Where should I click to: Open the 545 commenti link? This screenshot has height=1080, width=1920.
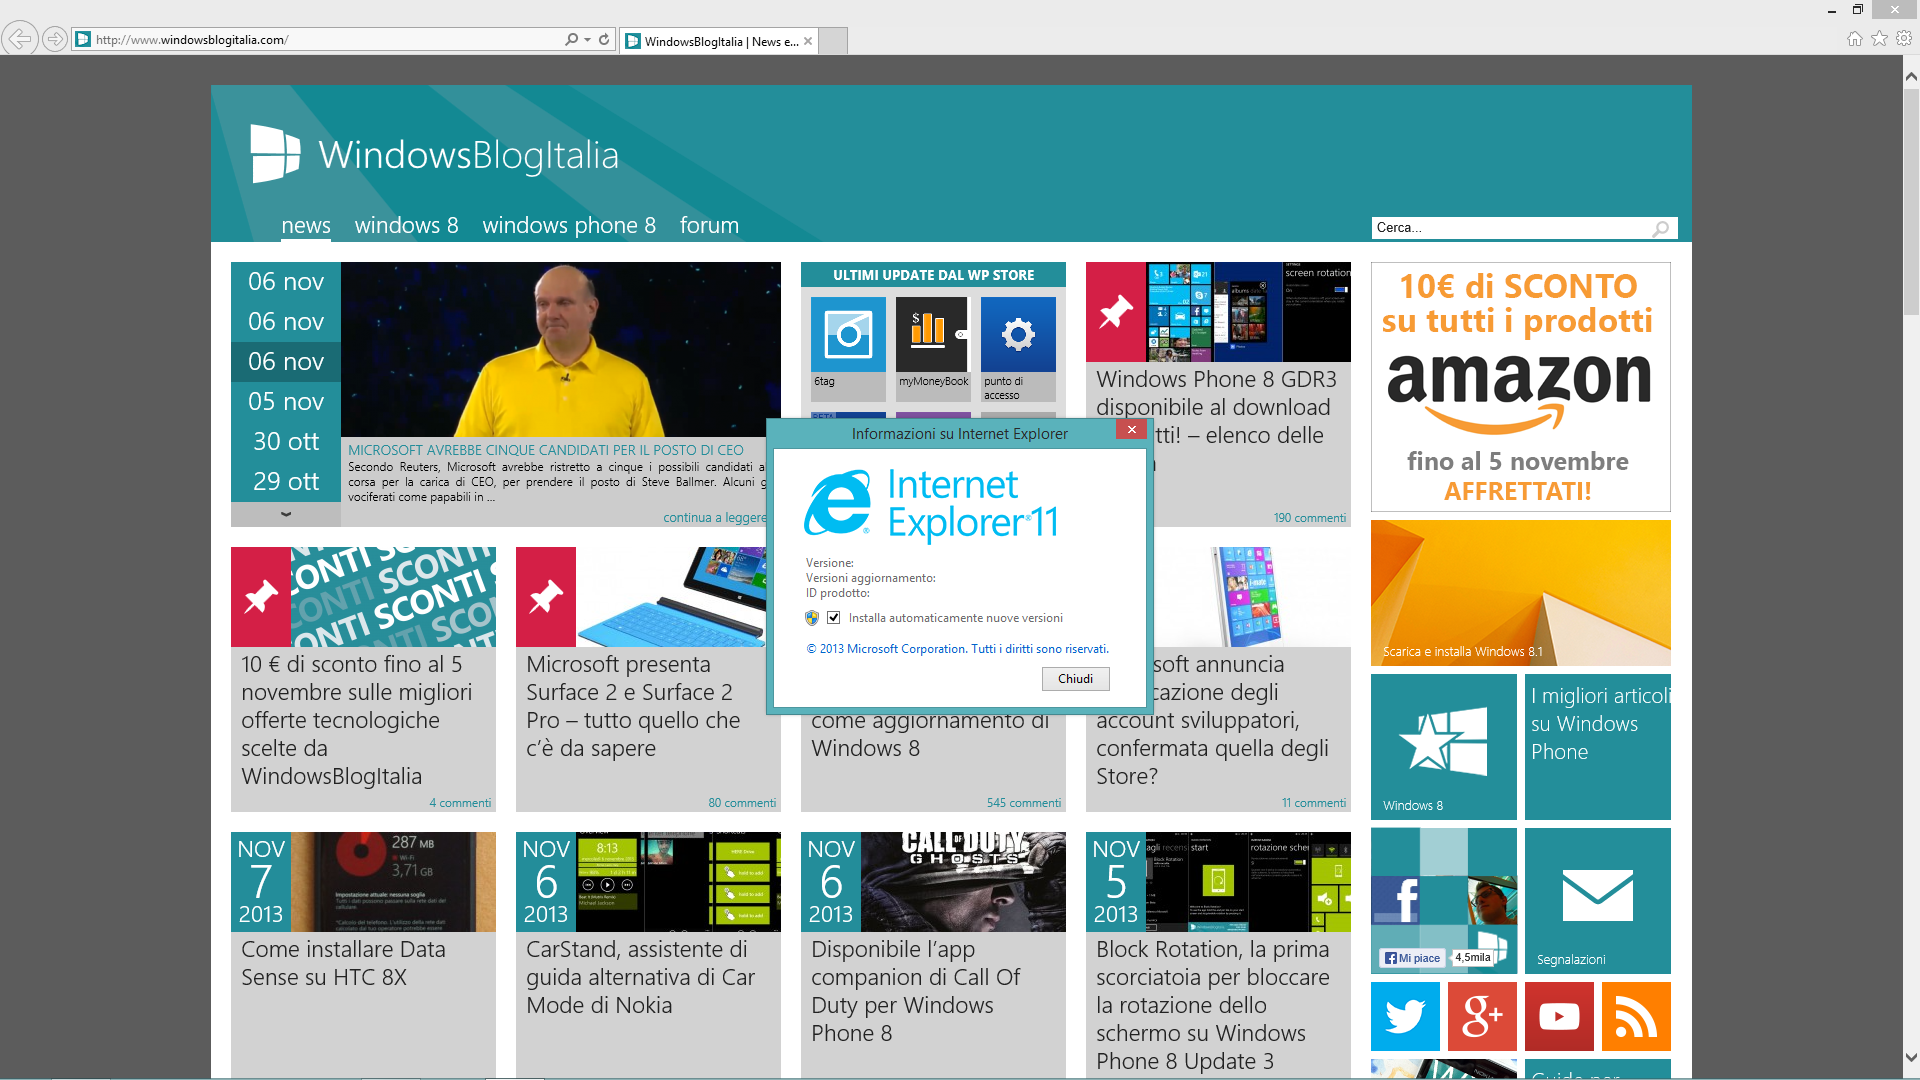click(1023, 803)
